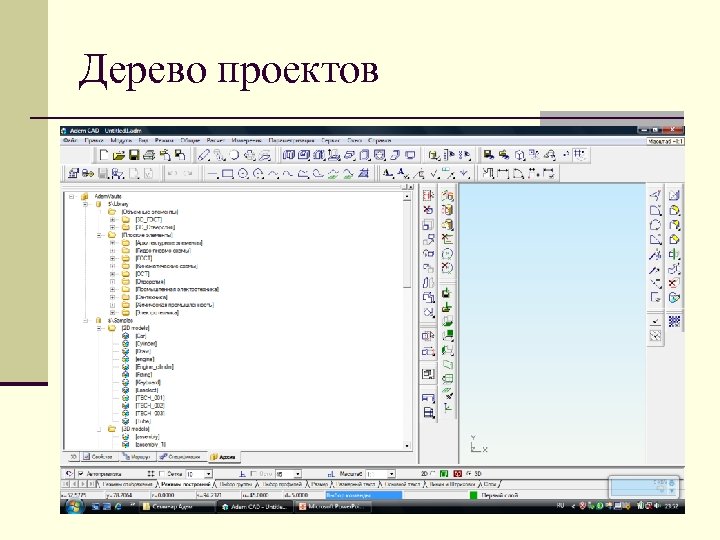
Task: Click the tree scrollbar down arrow
Action: (x=407, y=446)
